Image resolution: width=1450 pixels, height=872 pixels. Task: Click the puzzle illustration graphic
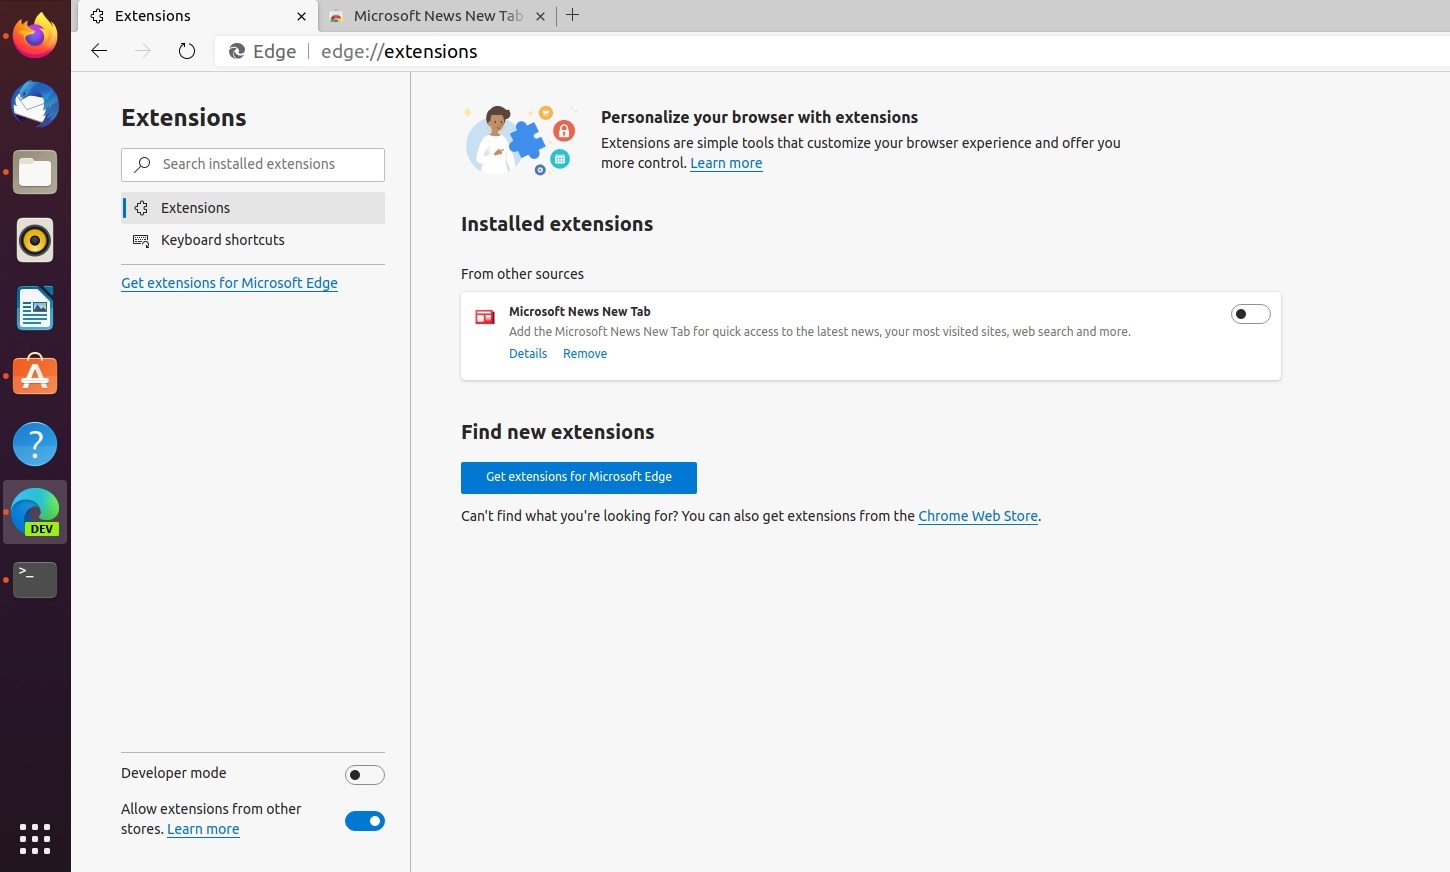click(521, 140)
